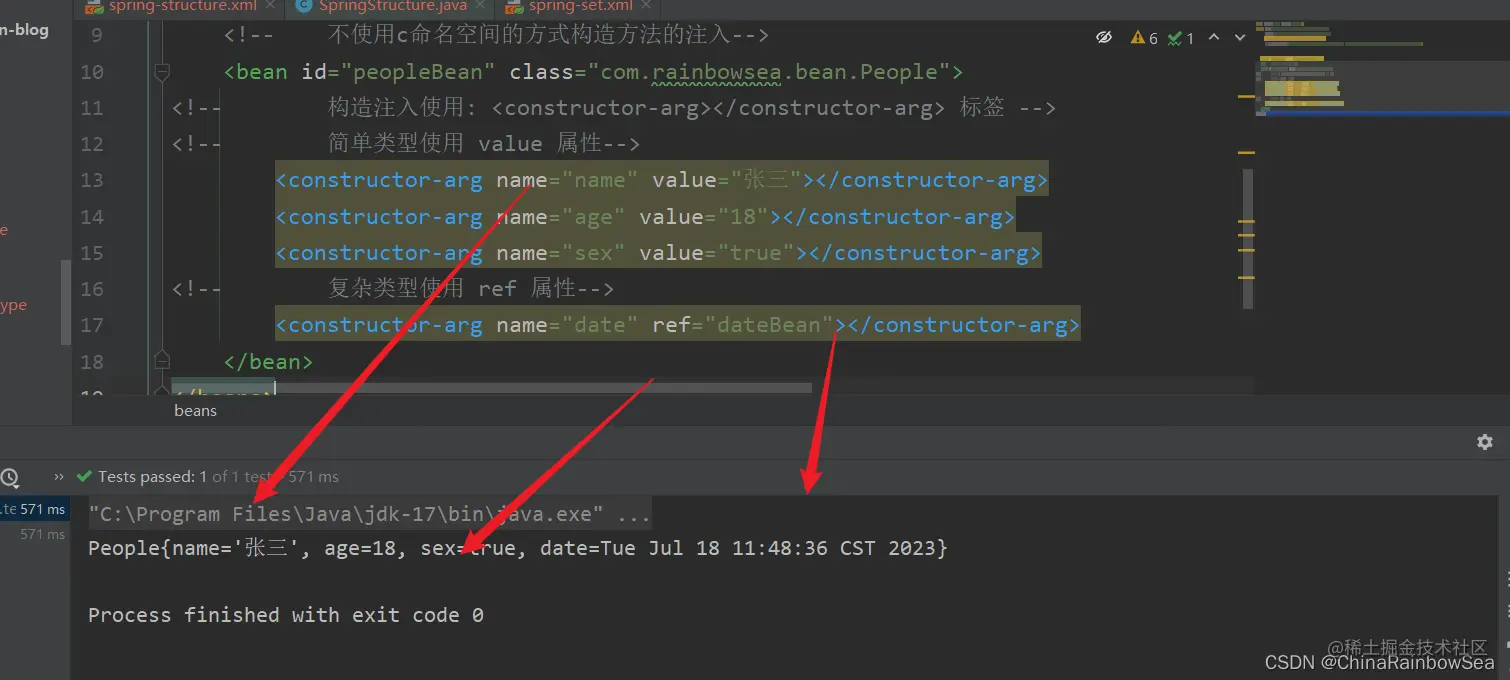Viewport: 1510px width, 680px height.
Task: Place cursor on constructor-arg name="name" line
Action: 662,180
